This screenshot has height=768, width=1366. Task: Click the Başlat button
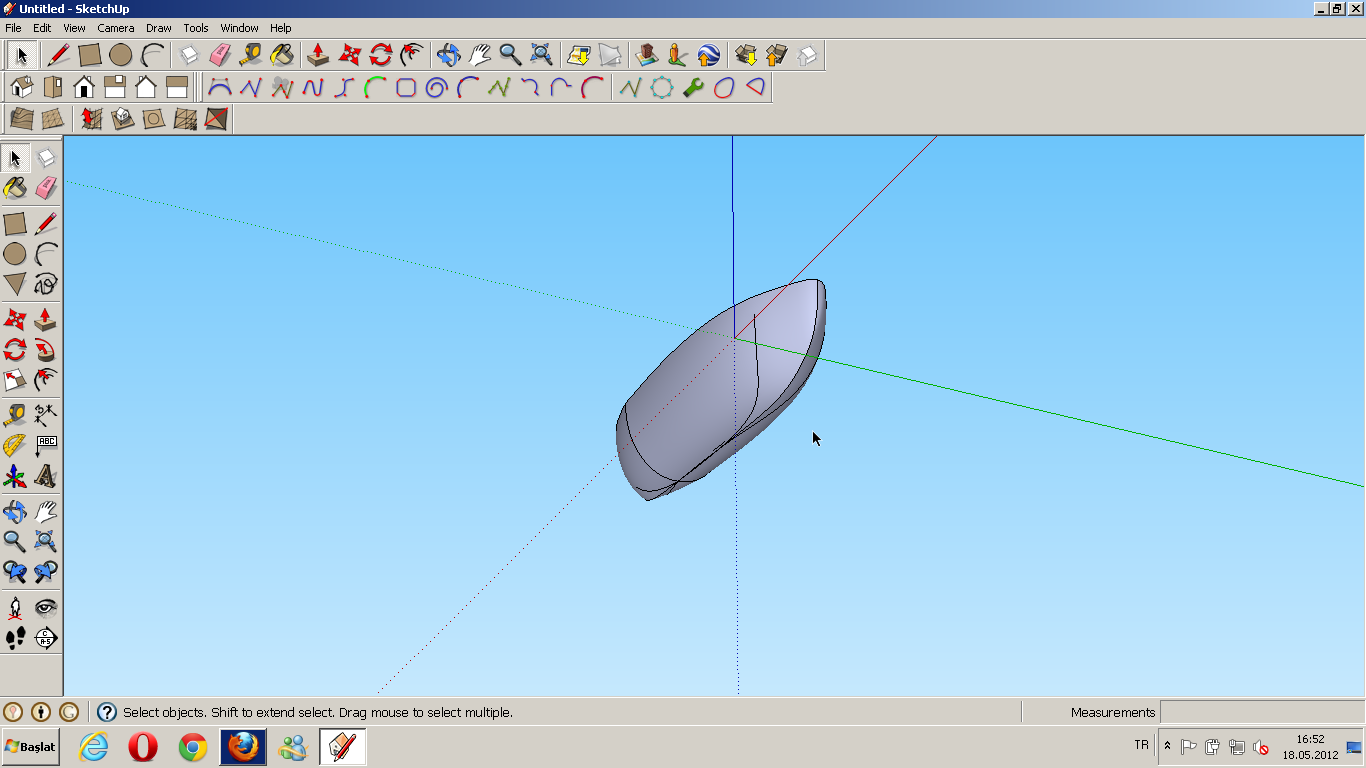point(30,745)
